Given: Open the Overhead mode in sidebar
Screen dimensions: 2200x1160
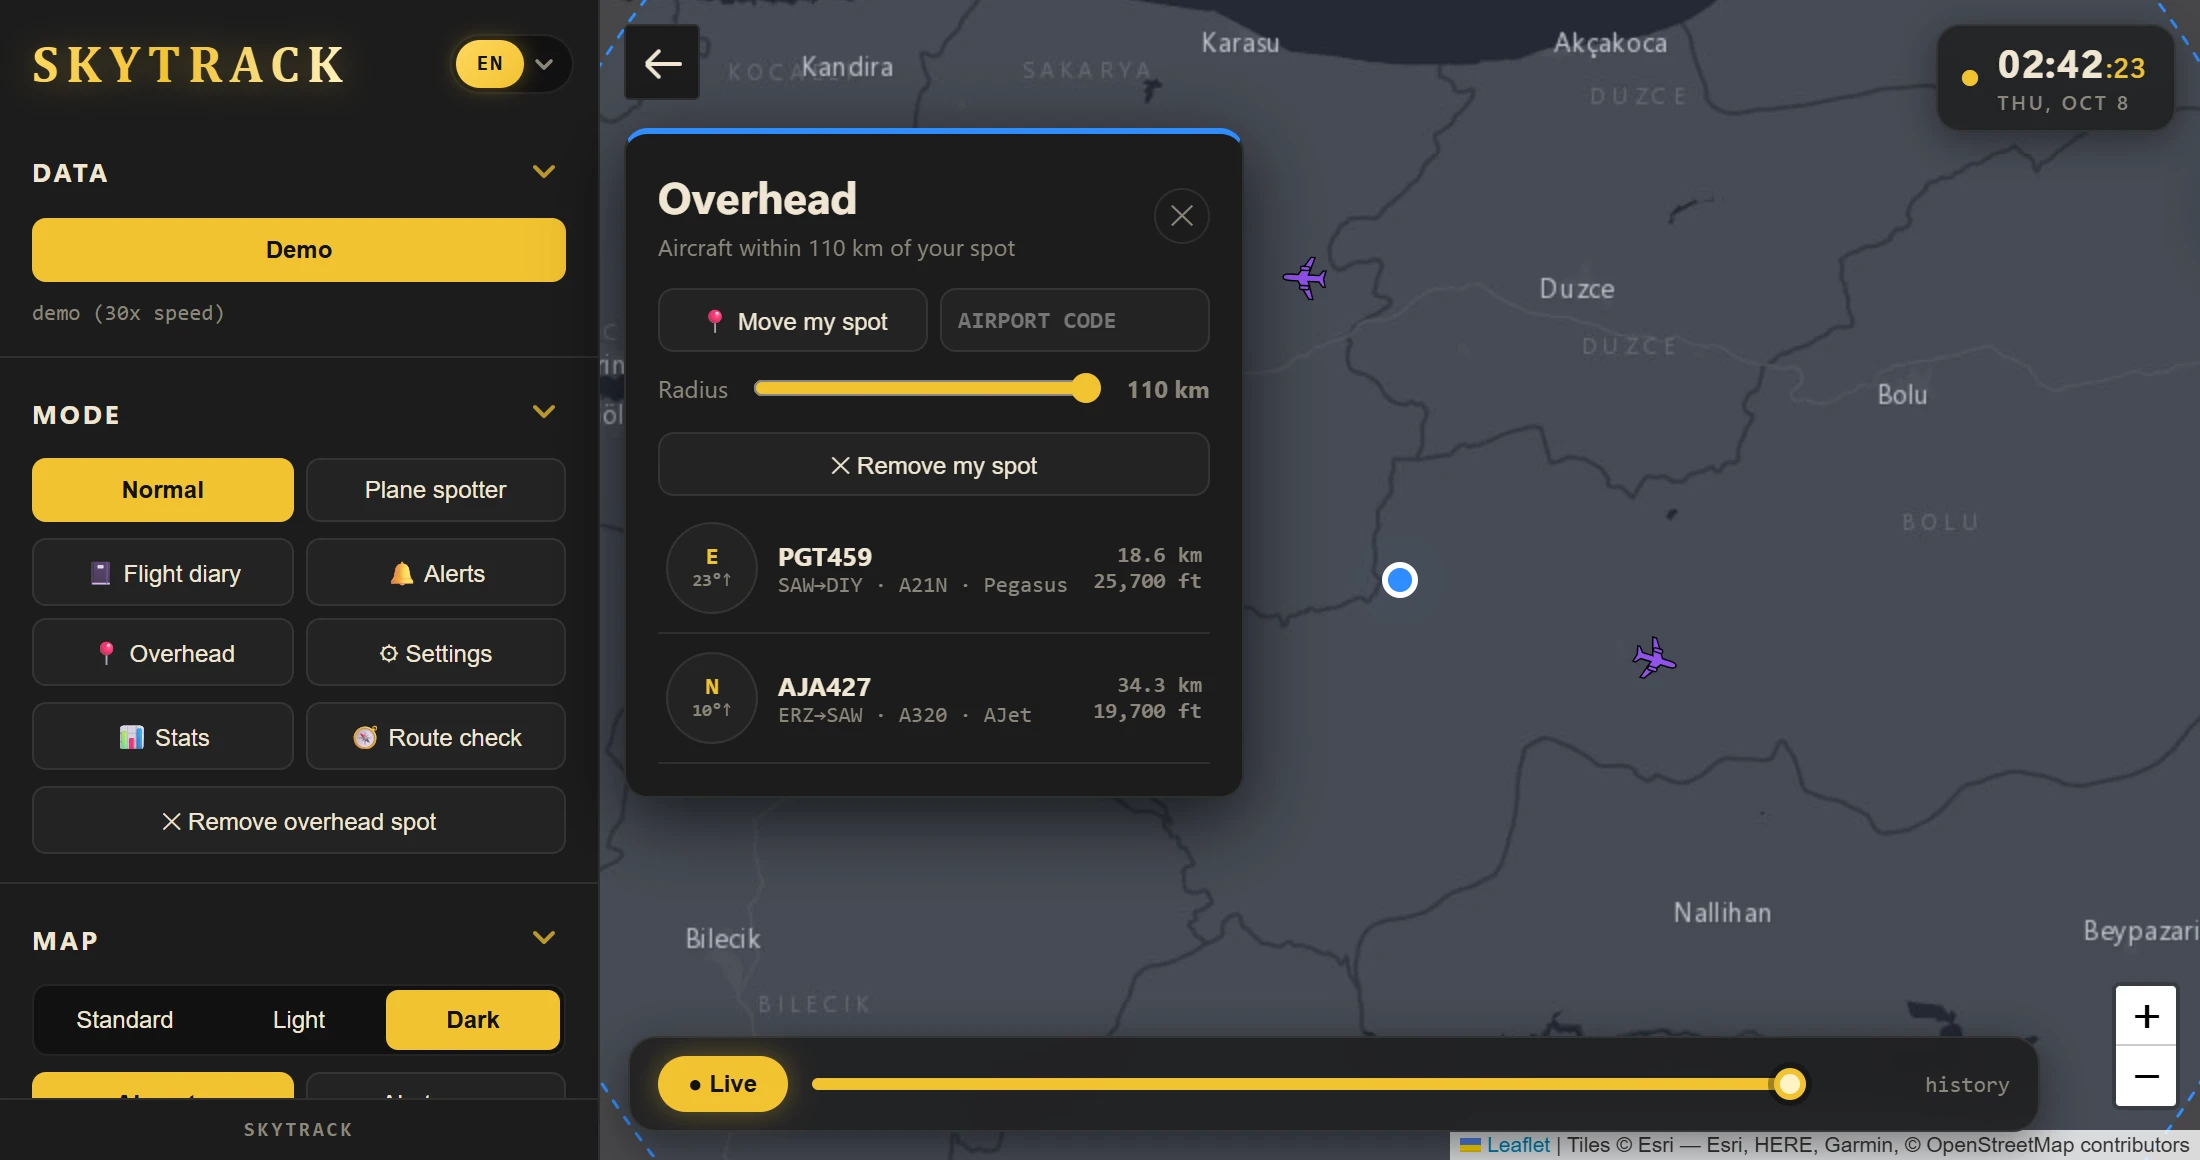Looking at the screenshot, I should click(163, 653).
